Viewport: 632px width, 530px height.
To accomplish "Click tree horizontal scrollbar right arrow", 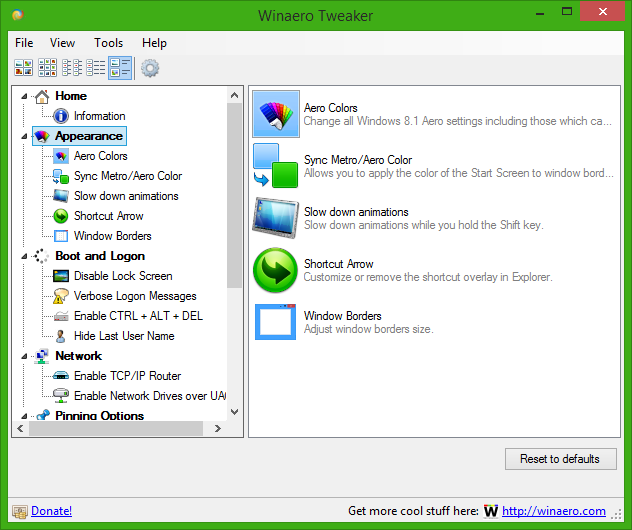I will coord(218,428).
